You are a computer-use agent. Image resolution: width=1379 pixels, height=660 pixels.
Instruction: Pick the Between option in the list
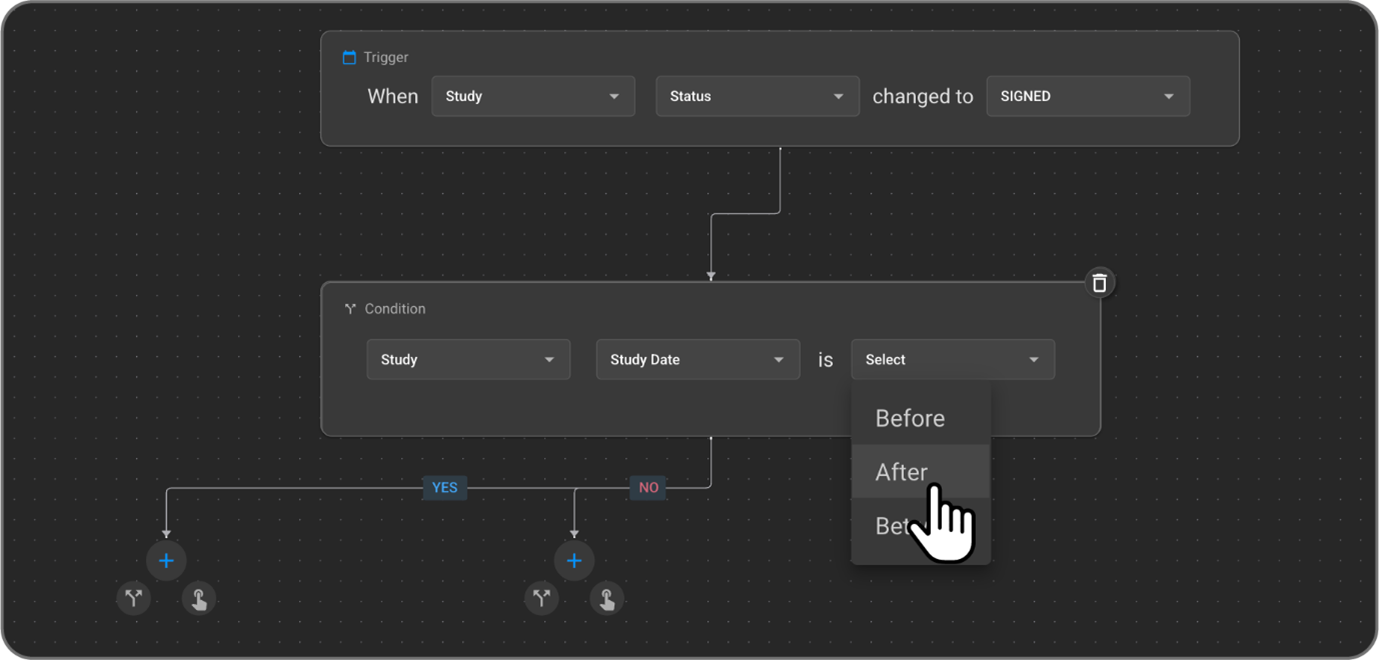point(890,526)
